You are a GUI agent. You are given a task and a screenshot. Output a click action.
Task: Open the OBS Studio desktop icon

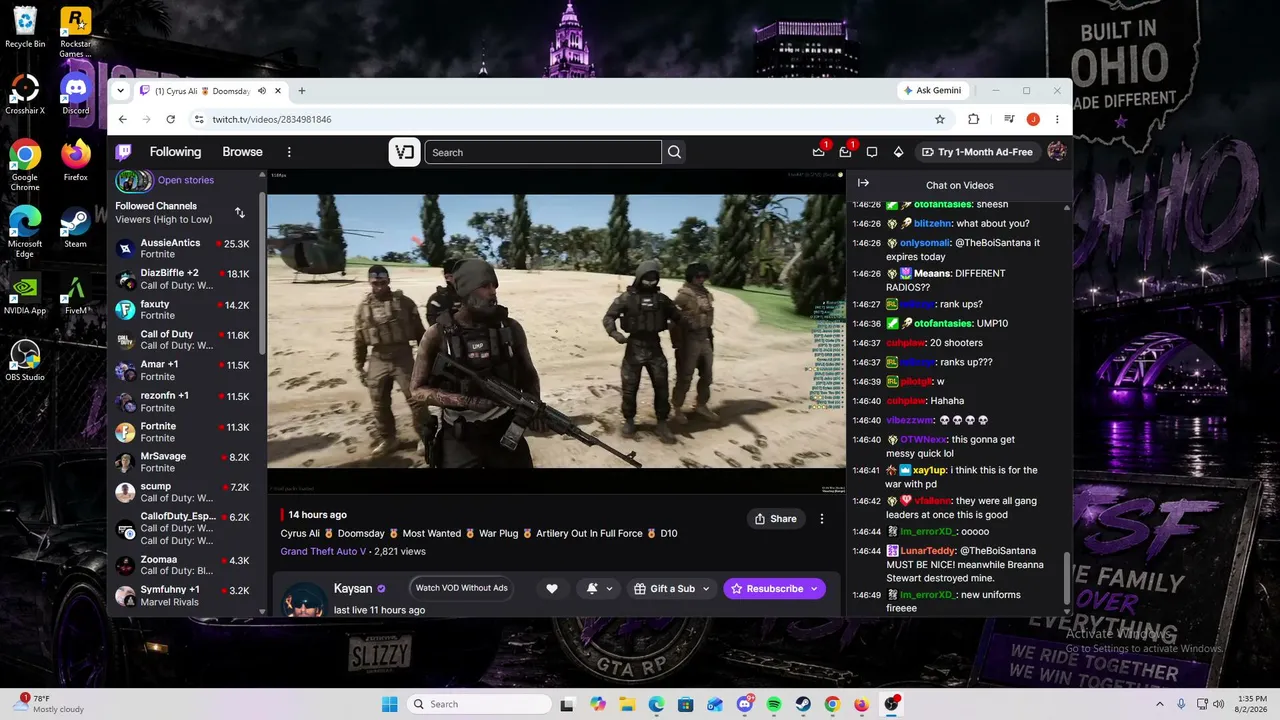(25, 360)
